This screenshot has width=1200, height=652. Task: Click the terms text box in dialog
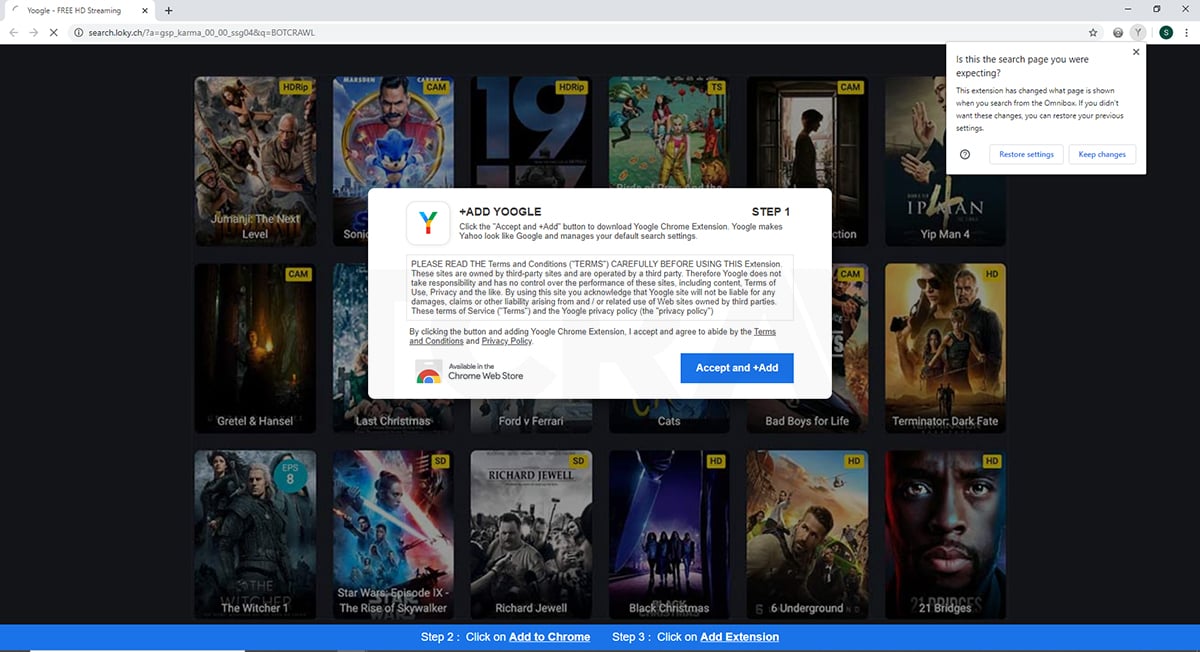(600, 287)
